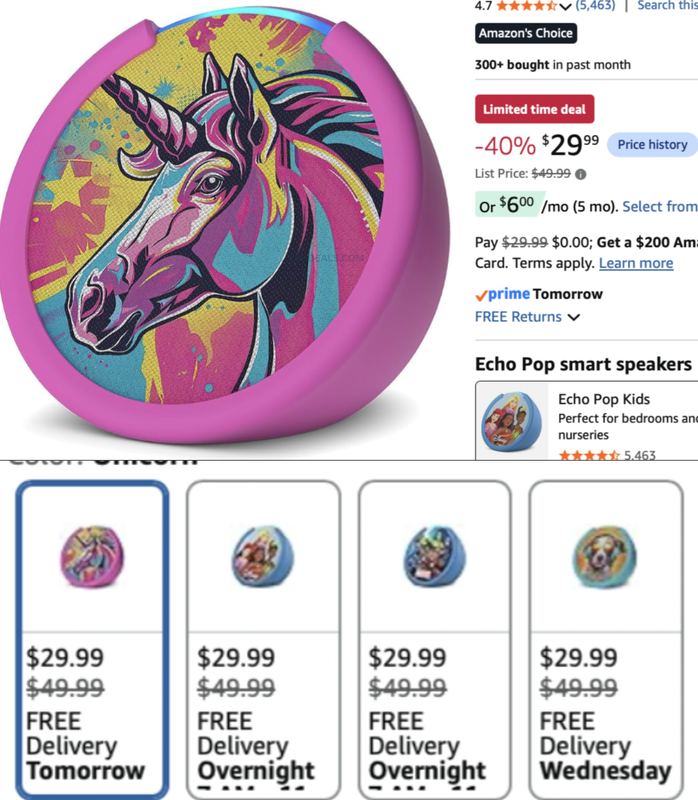Open the 5,463 ratings count link
This screenshot has width=698, height=800.
point(595,6)
